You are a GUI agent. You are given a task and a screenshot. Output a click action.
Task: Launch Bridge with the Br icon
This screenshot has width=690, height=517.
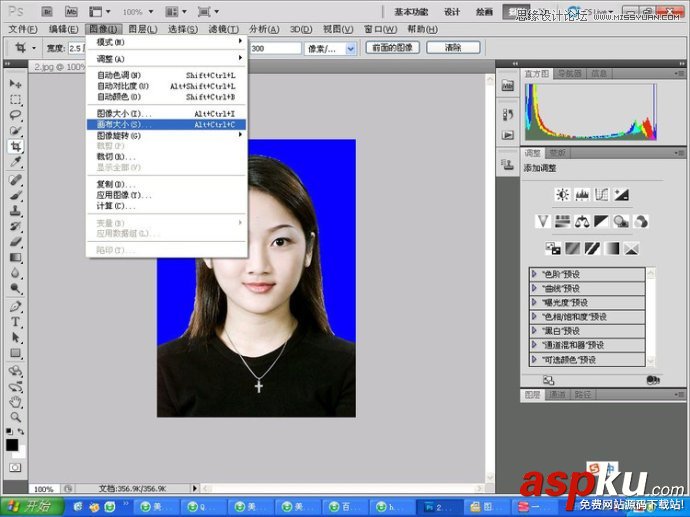click(x=45, y=11)
